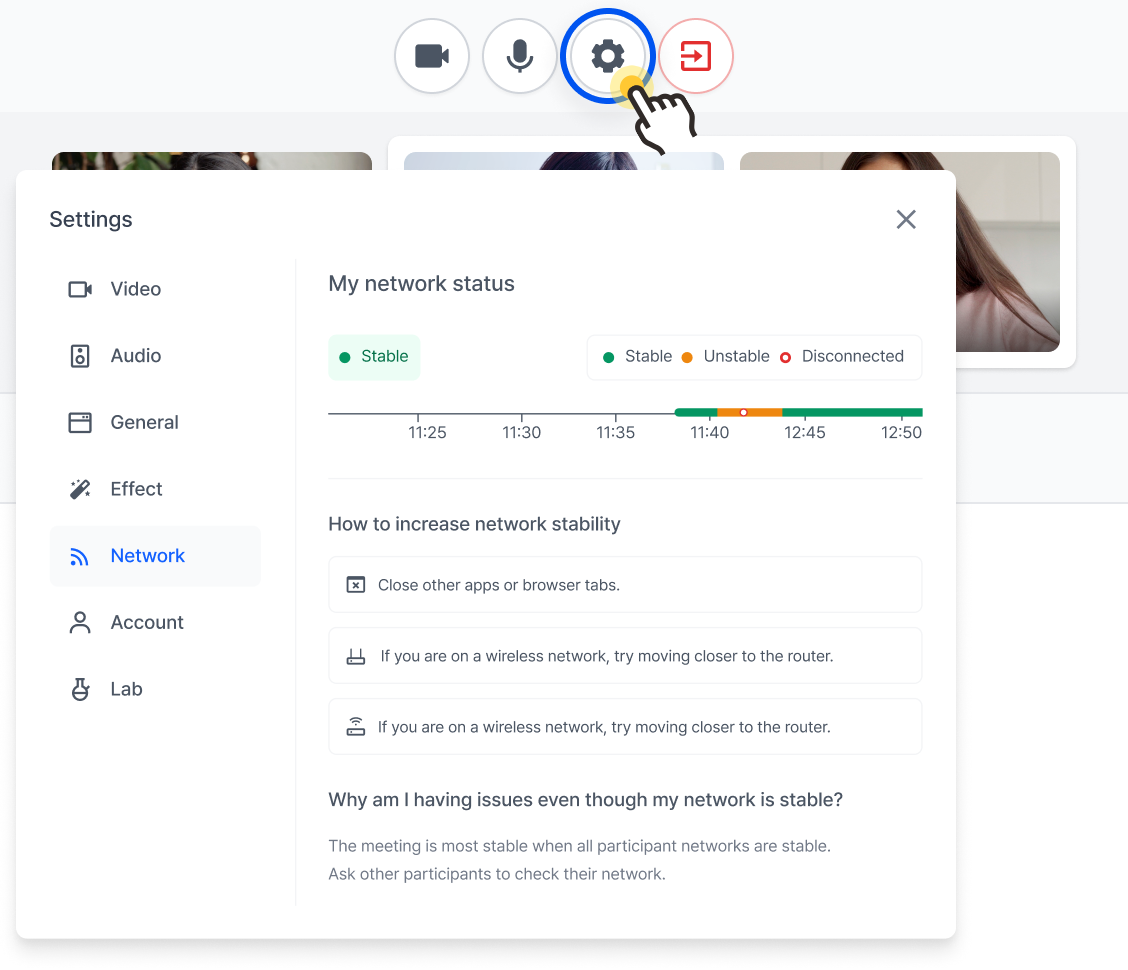The image size is (1128, 970).
Task: Click the flask icon beside Lab
Action: point(80,689)
